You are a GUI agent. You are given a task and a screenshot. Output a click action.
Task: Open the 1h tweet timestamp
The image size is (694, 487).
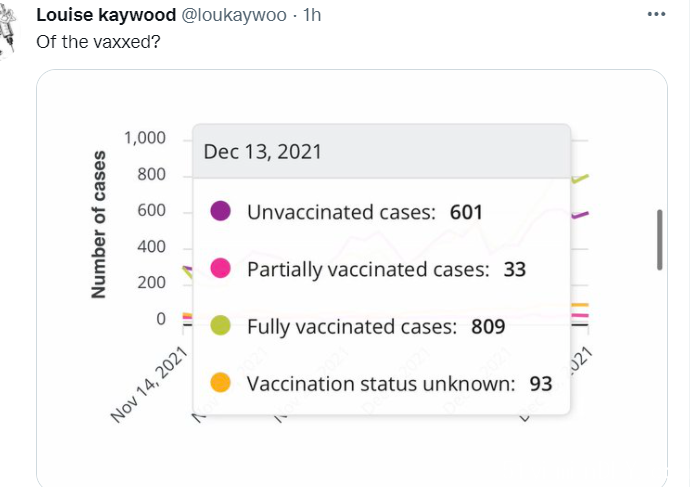pos(312,15)
